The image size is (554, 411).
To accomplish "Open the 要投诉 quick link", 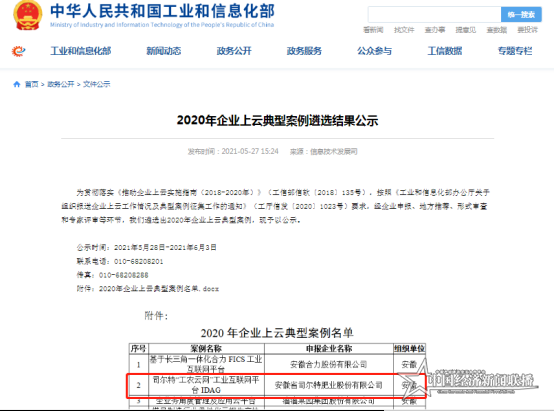I will [x=528, y=30].
